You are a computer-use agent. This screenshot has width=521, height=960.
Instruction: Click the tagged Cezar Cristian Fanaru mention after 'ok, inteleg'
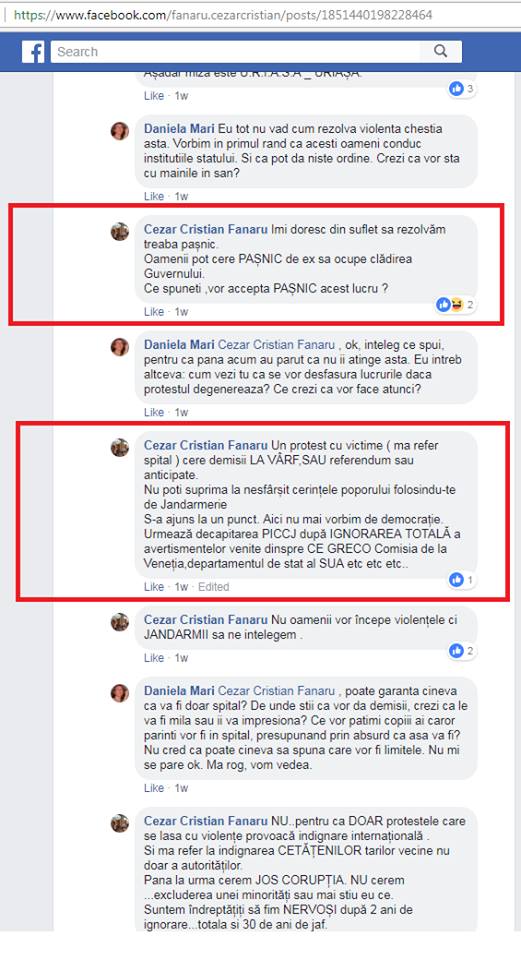(277, 345)
